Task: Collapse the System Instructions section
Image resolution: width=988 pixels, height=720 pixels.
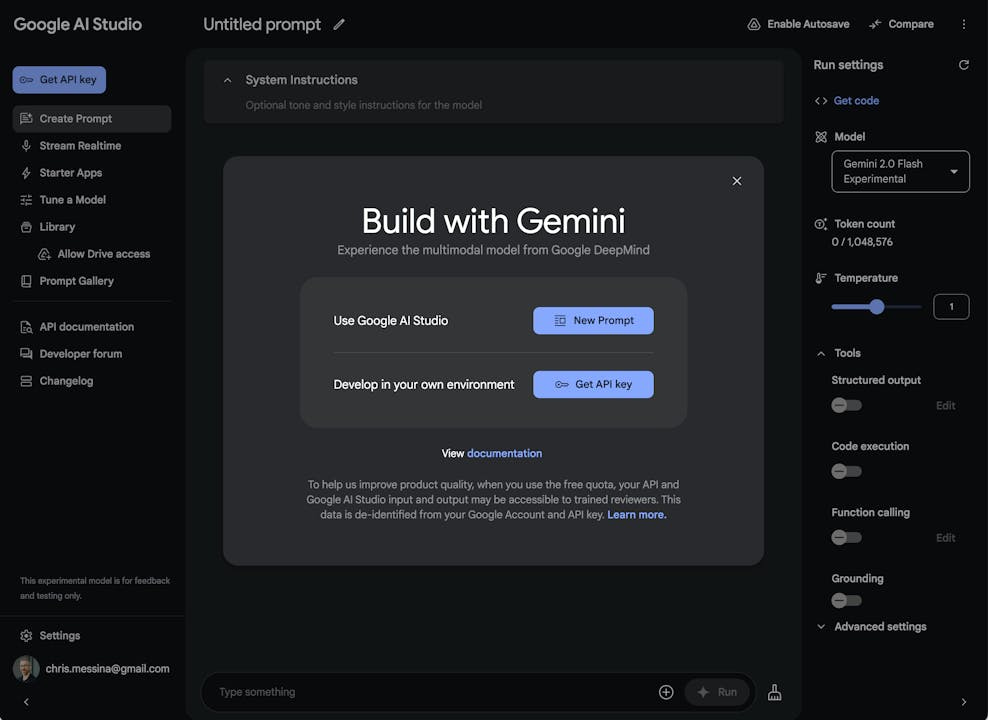Action: click(227, 81)
